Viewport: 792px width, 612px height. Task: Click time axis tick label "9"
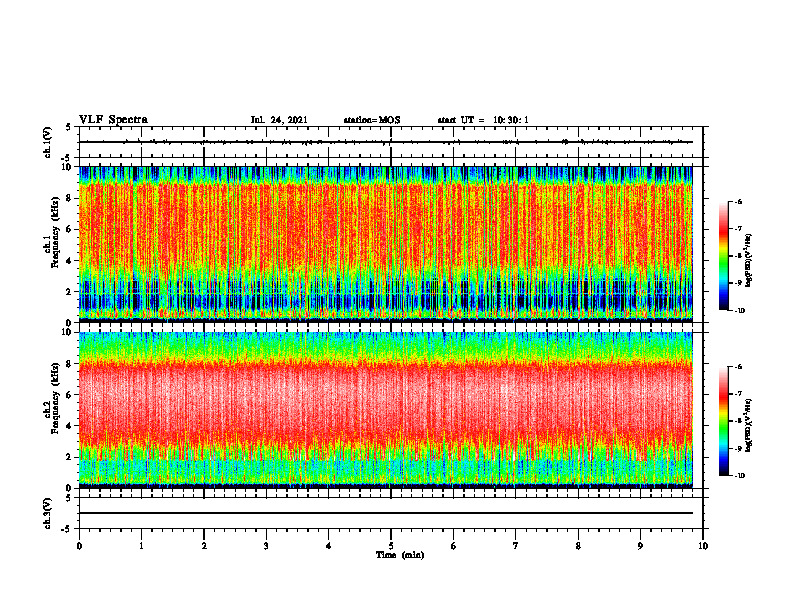[640, 546]
